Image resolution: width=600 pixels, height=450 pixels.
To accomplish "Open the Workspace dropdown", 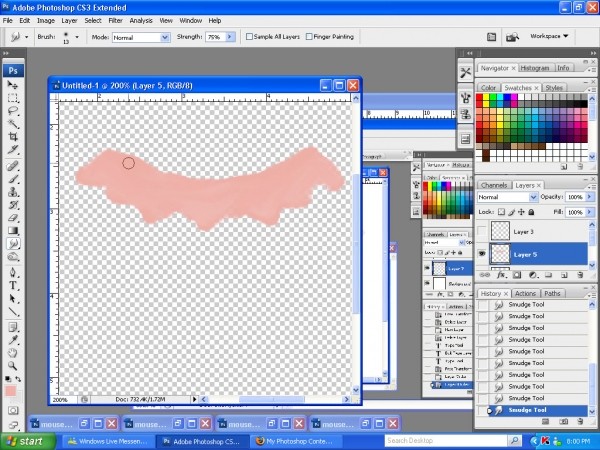I will 549,36.
